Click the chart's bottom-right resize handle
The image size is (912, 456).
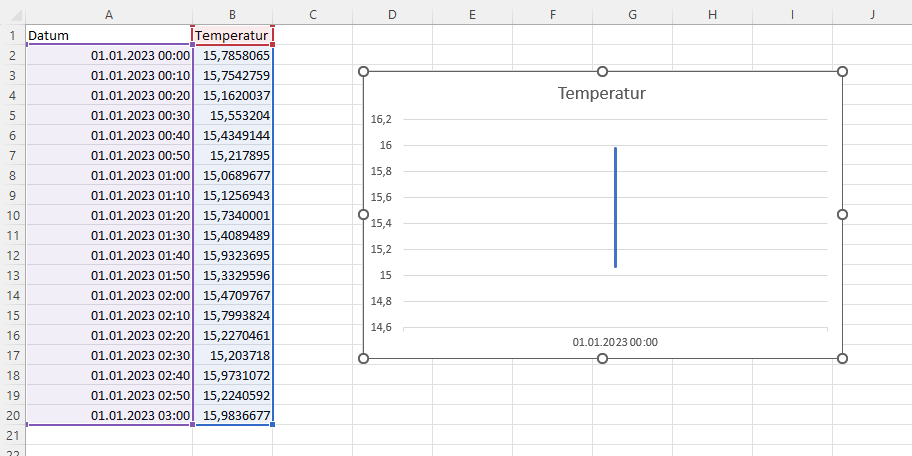pos(842,358)
